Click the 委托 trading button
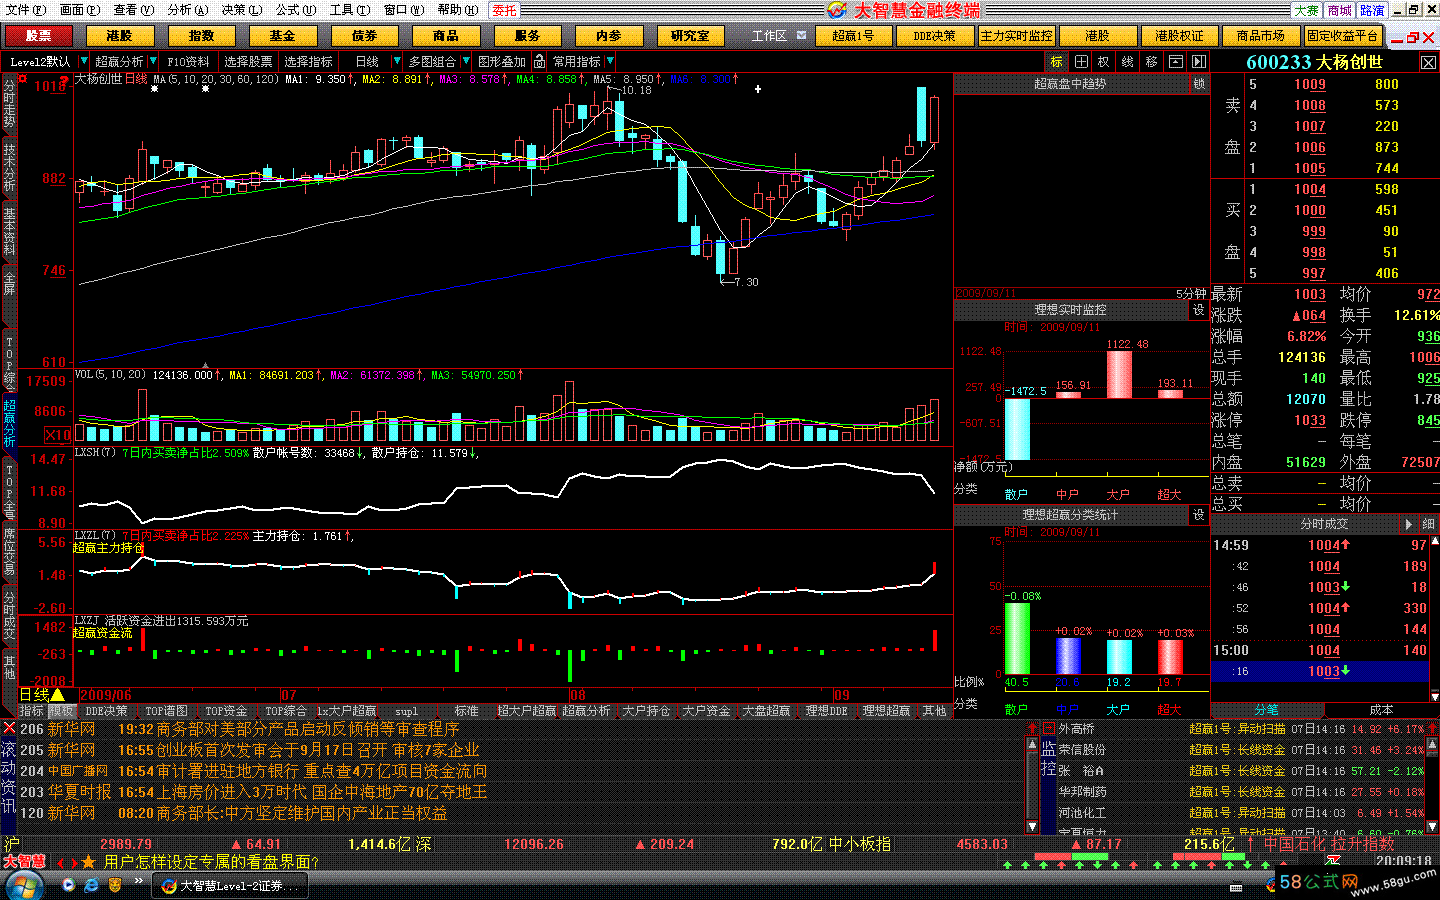This screenshot has width=1440, height=900. click(x=505, y=10)
